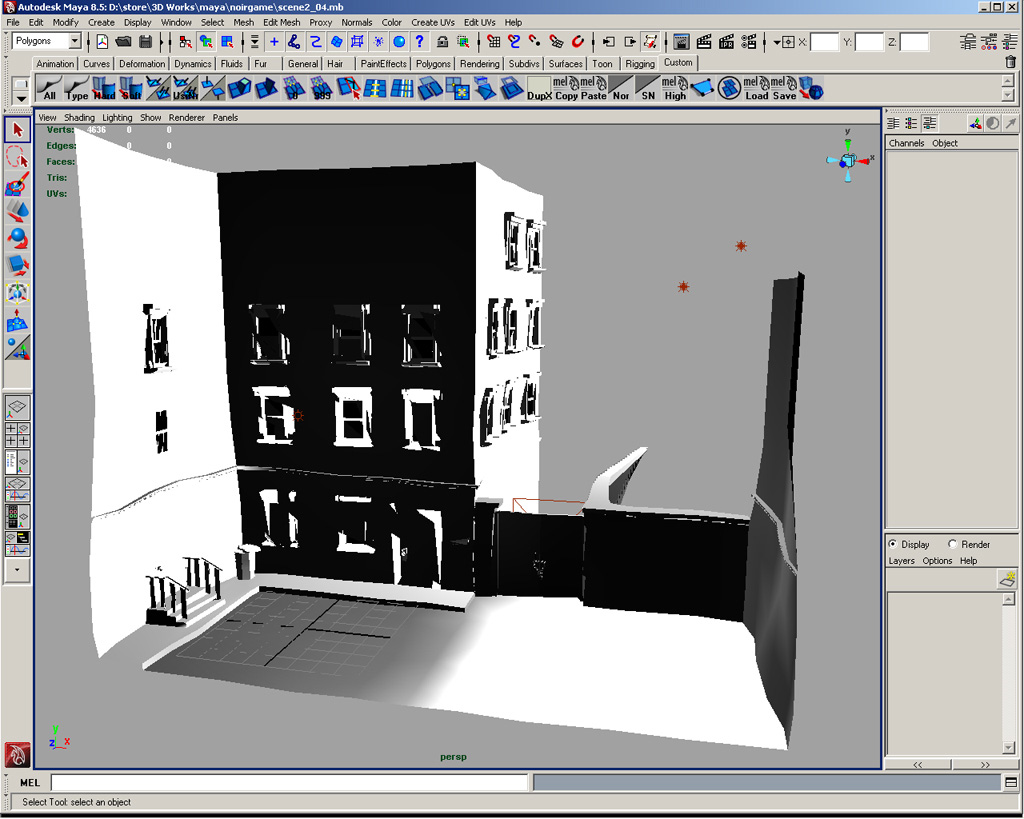Click the New scene icon
This screenshot has width=1024, height=819.
pyautogui.click(x=103, y=42)
